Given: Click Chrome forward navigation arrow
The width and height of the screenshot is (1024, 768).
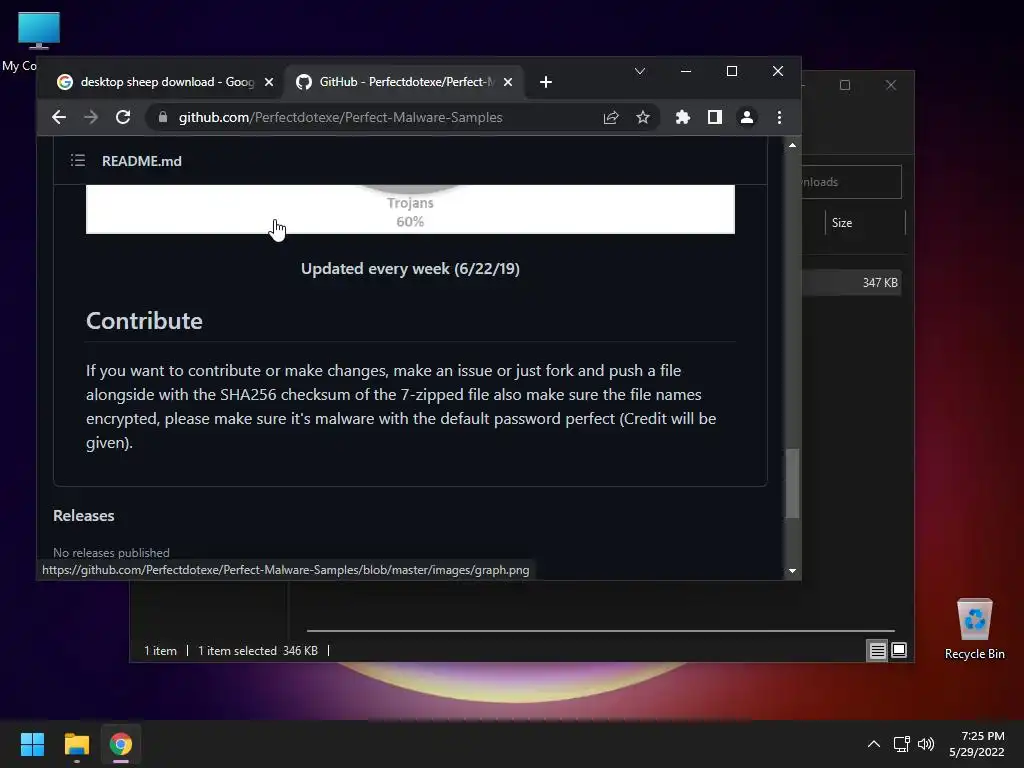Looking at the screenshot, I should click(x=91, y=118).
